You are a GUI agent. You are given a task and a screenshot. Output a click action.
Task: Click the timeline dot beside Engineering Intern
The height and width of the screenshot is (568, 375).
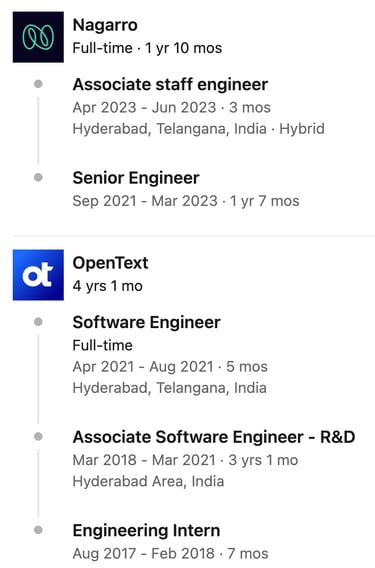(38, 530)
